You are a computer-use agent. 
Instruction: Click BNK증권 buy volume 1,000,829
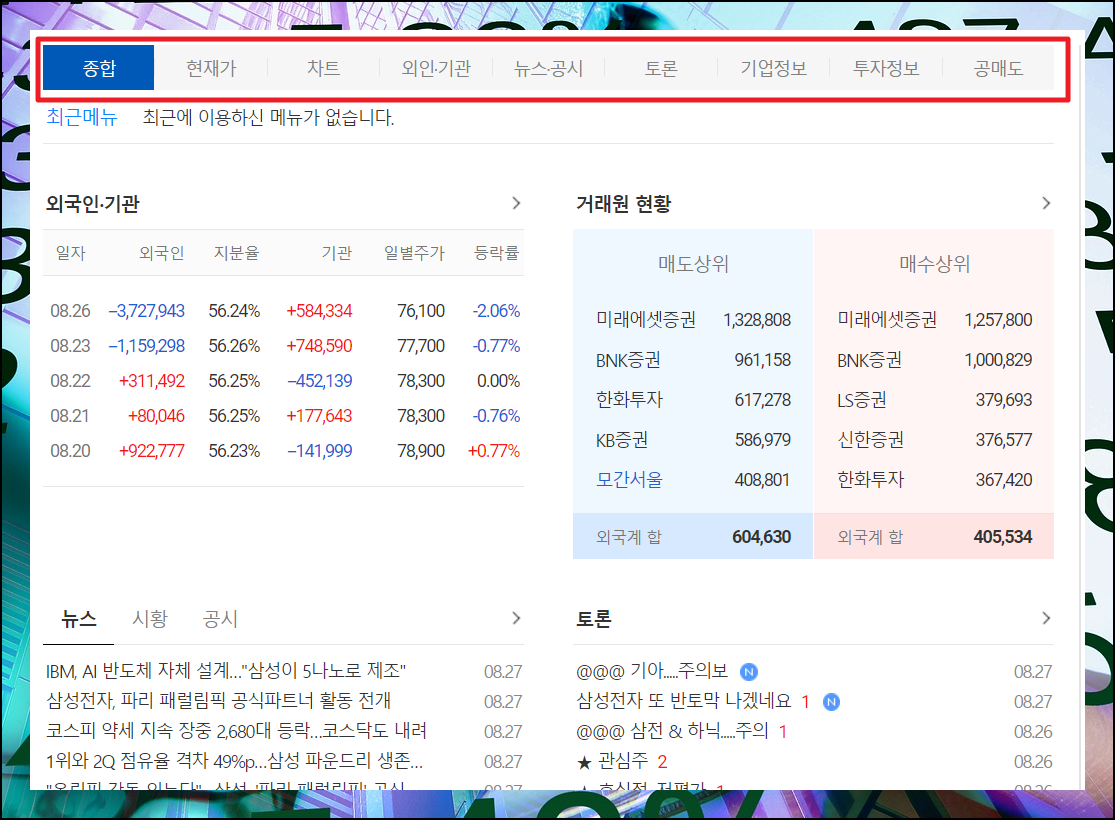coord(998,360)
